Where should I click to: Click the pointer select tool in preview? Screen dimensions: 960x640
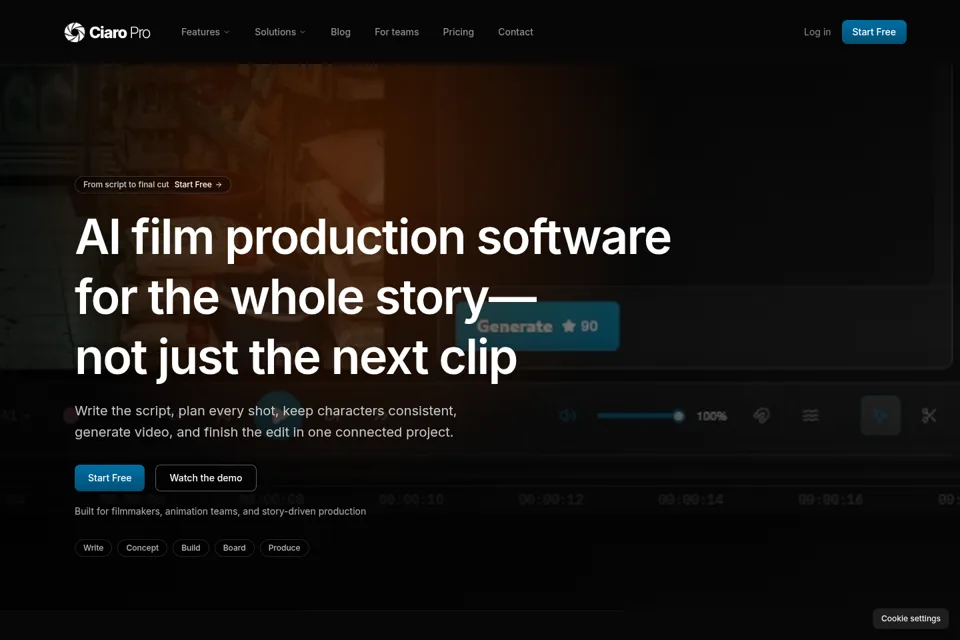[880, 416]
